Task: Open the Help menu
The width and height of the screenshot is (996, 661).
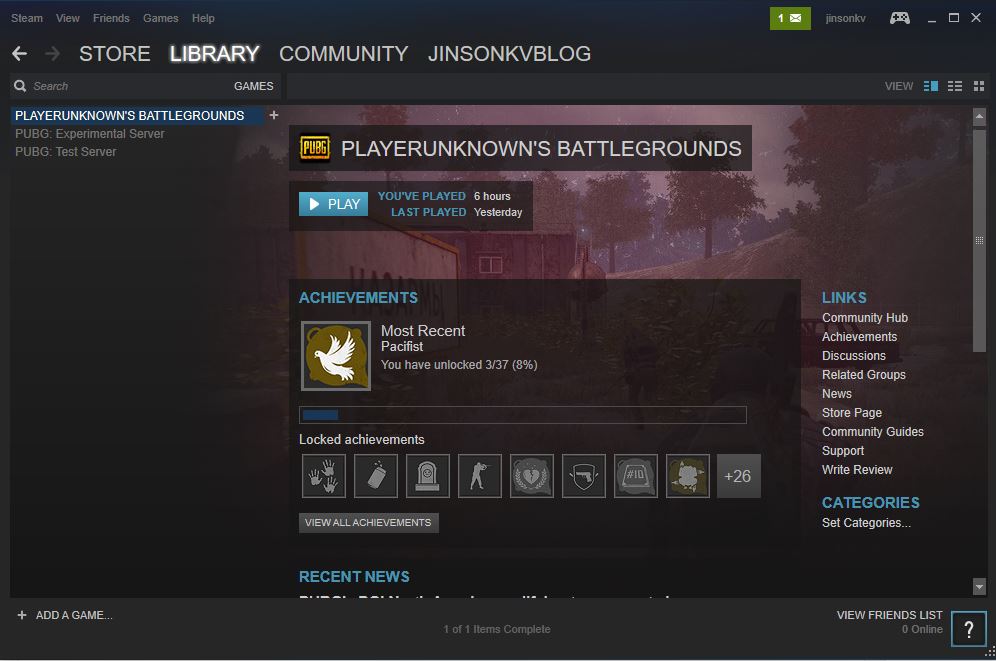Action: [203, 18]
